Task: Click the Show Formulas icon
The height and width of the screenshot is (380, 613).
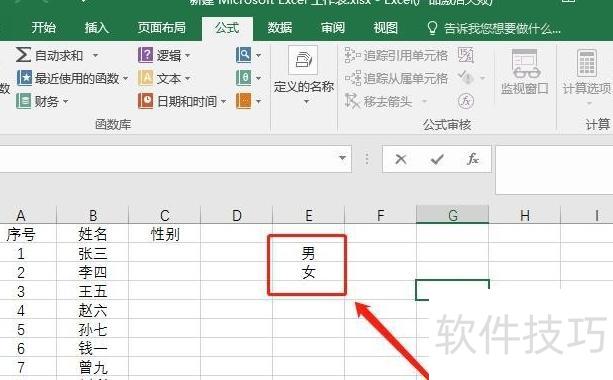Action: [x=466, y=55]
